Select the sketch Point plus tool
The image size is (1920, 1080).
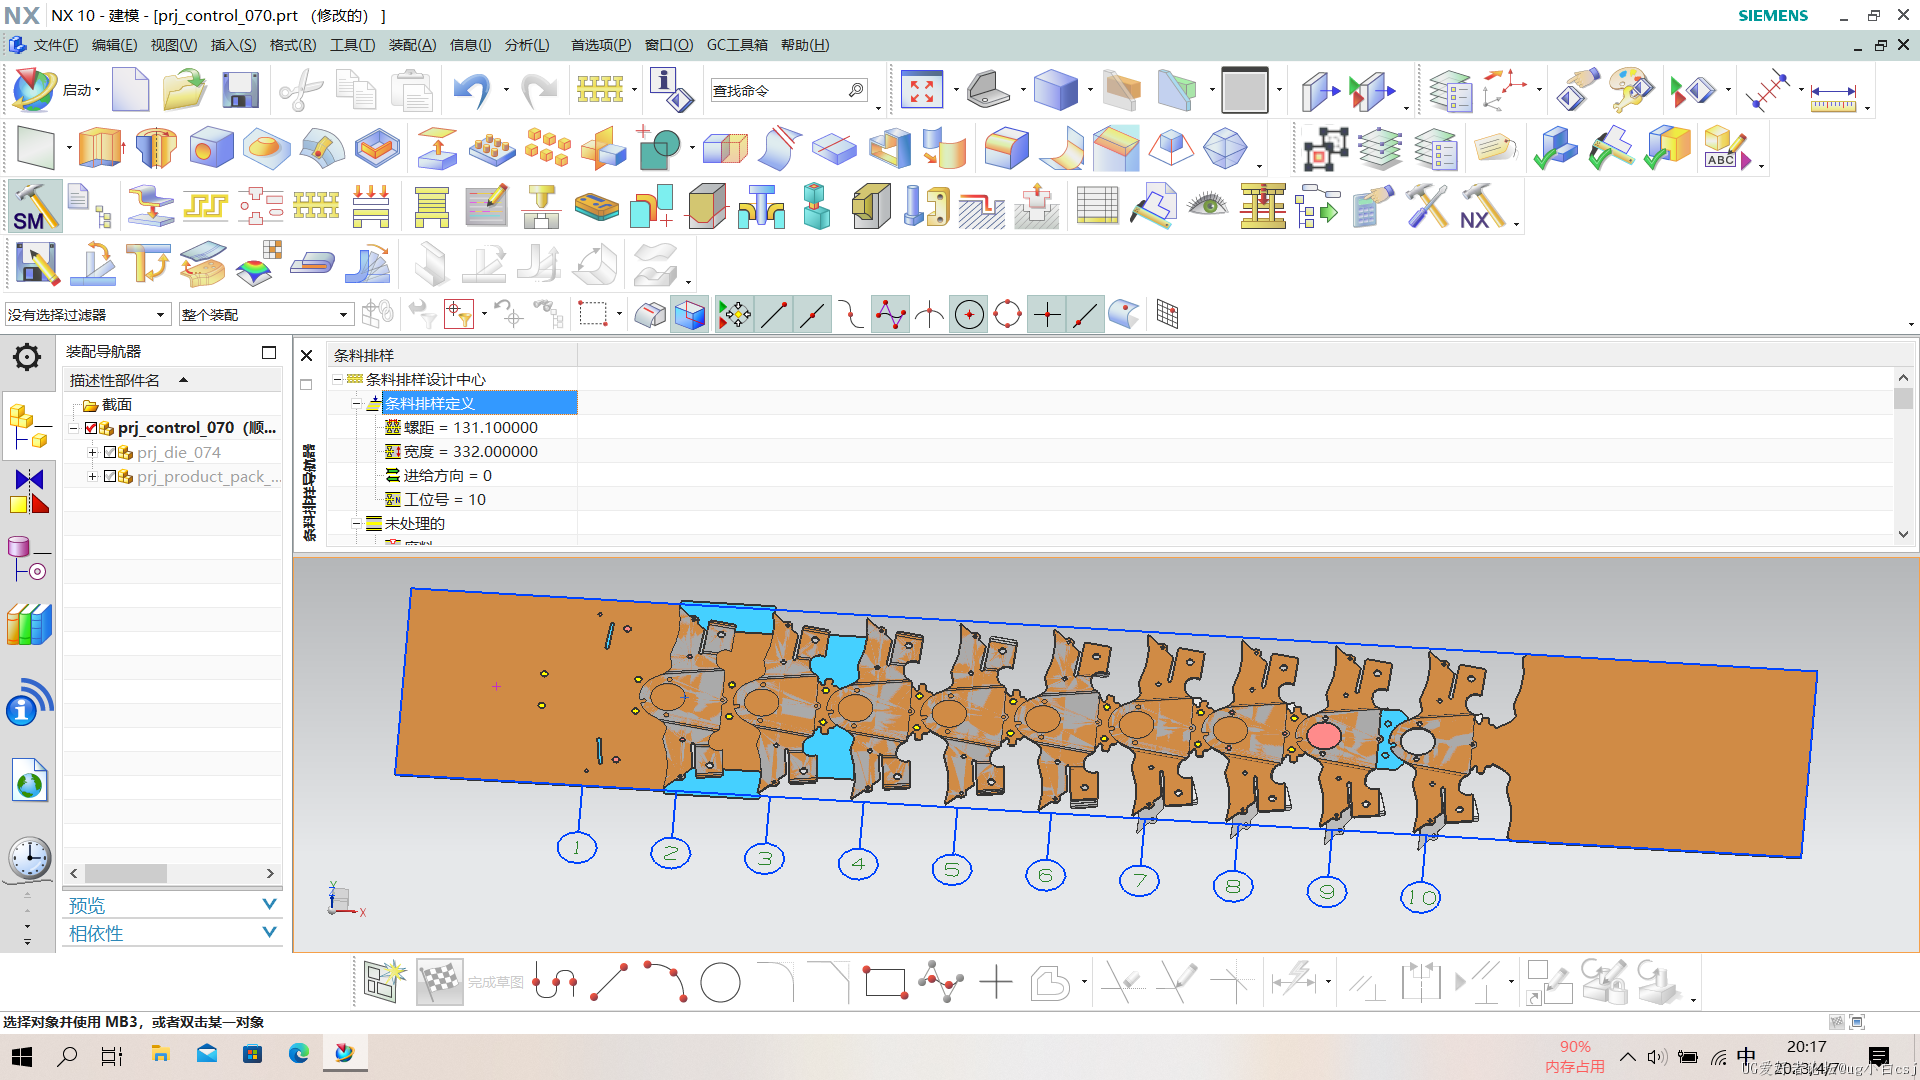(x=996, y=983)
